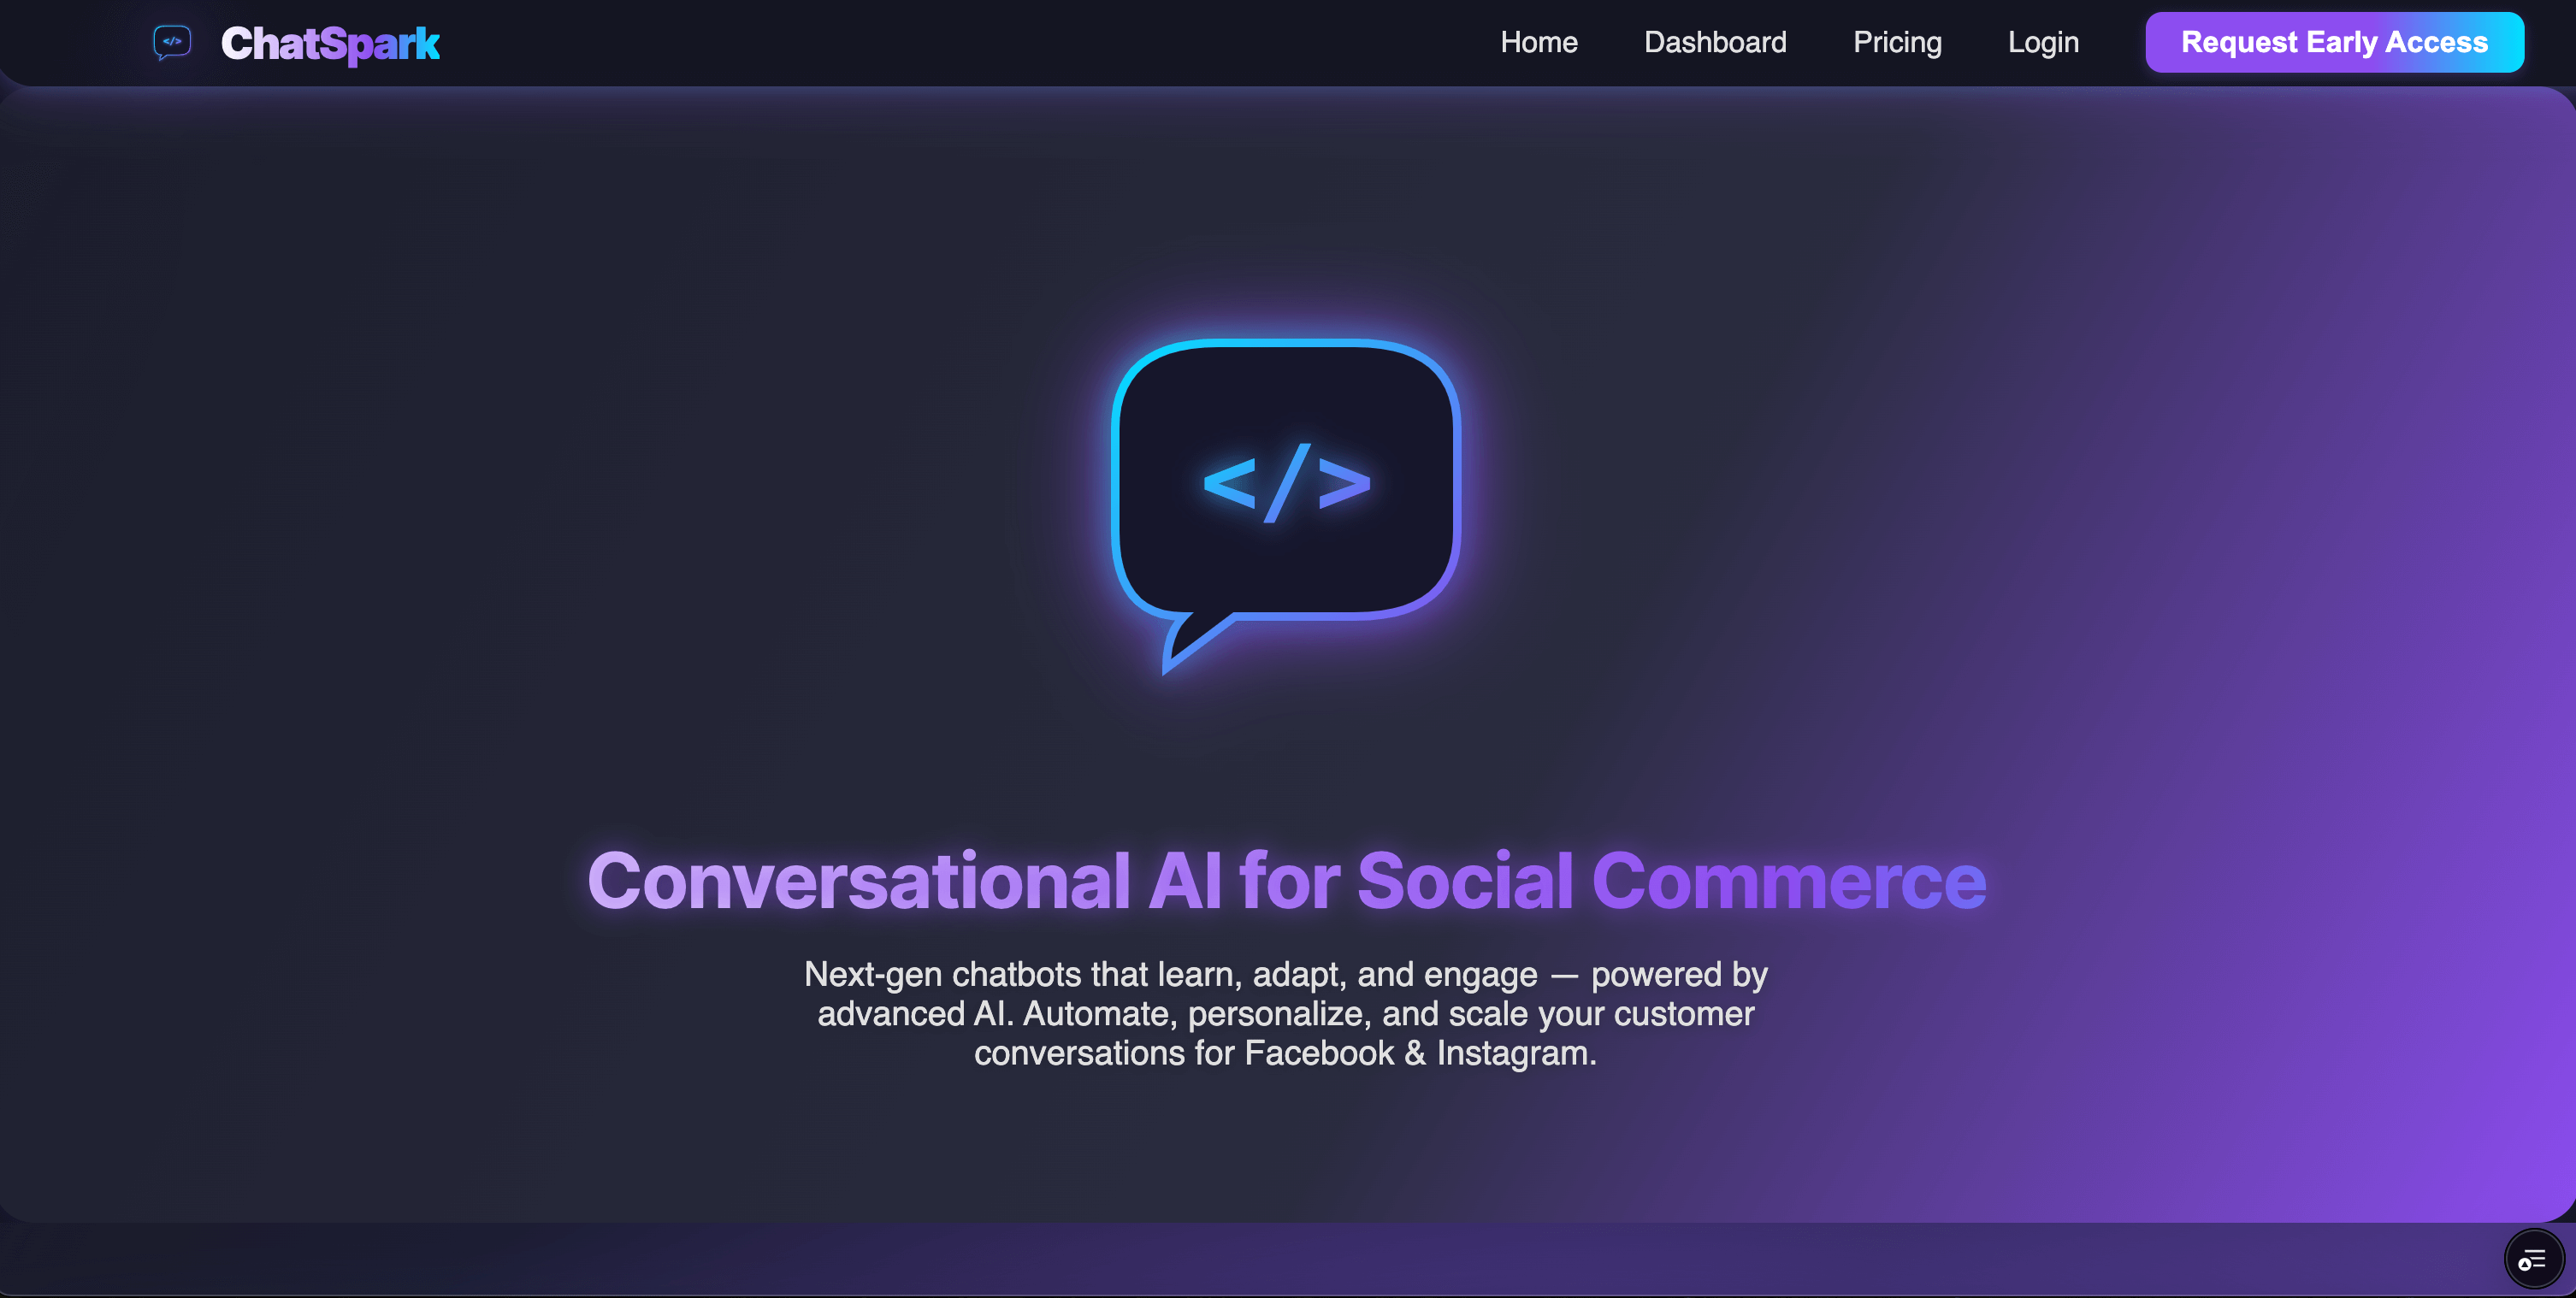
Task: Click the large code chat bubble graphic
Action: tap(1286, 506)
